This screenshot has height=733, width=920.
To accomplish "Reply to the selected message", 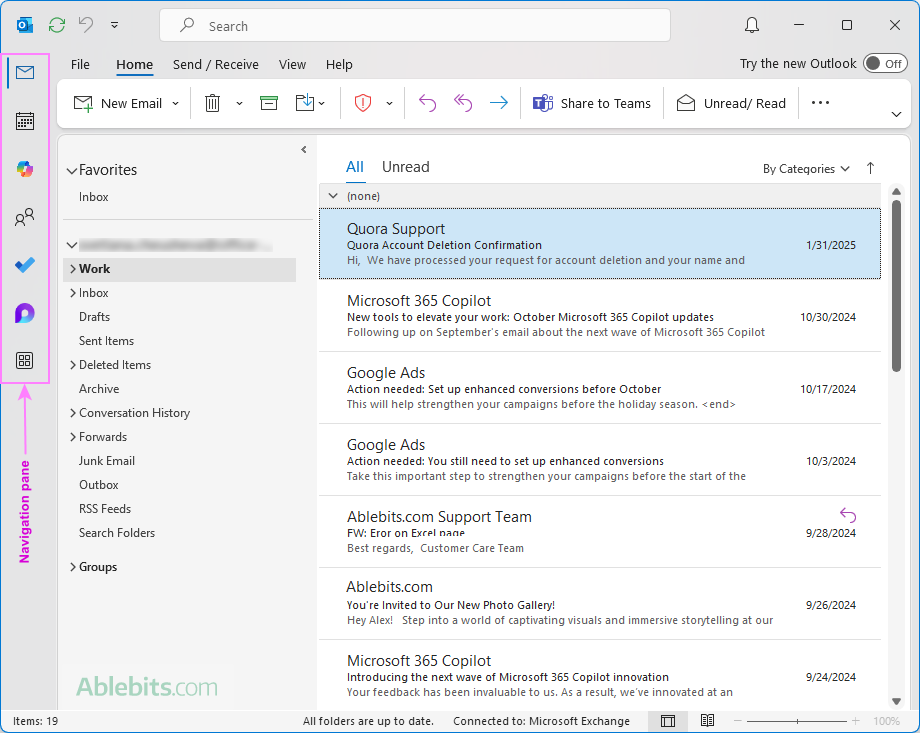I will [x=427, y=102].
